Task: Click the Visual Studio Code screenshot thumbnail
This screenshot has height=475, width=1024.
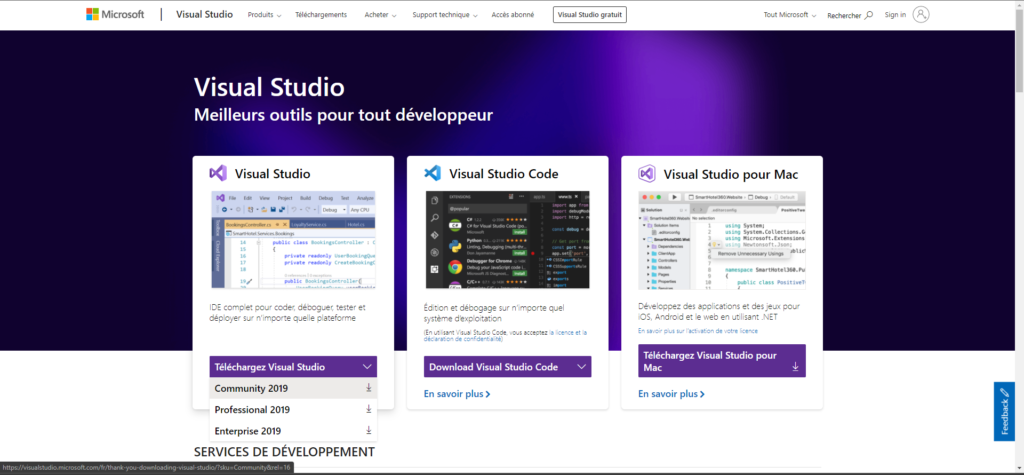Action: pyautogui.click(x=507, y=240)
